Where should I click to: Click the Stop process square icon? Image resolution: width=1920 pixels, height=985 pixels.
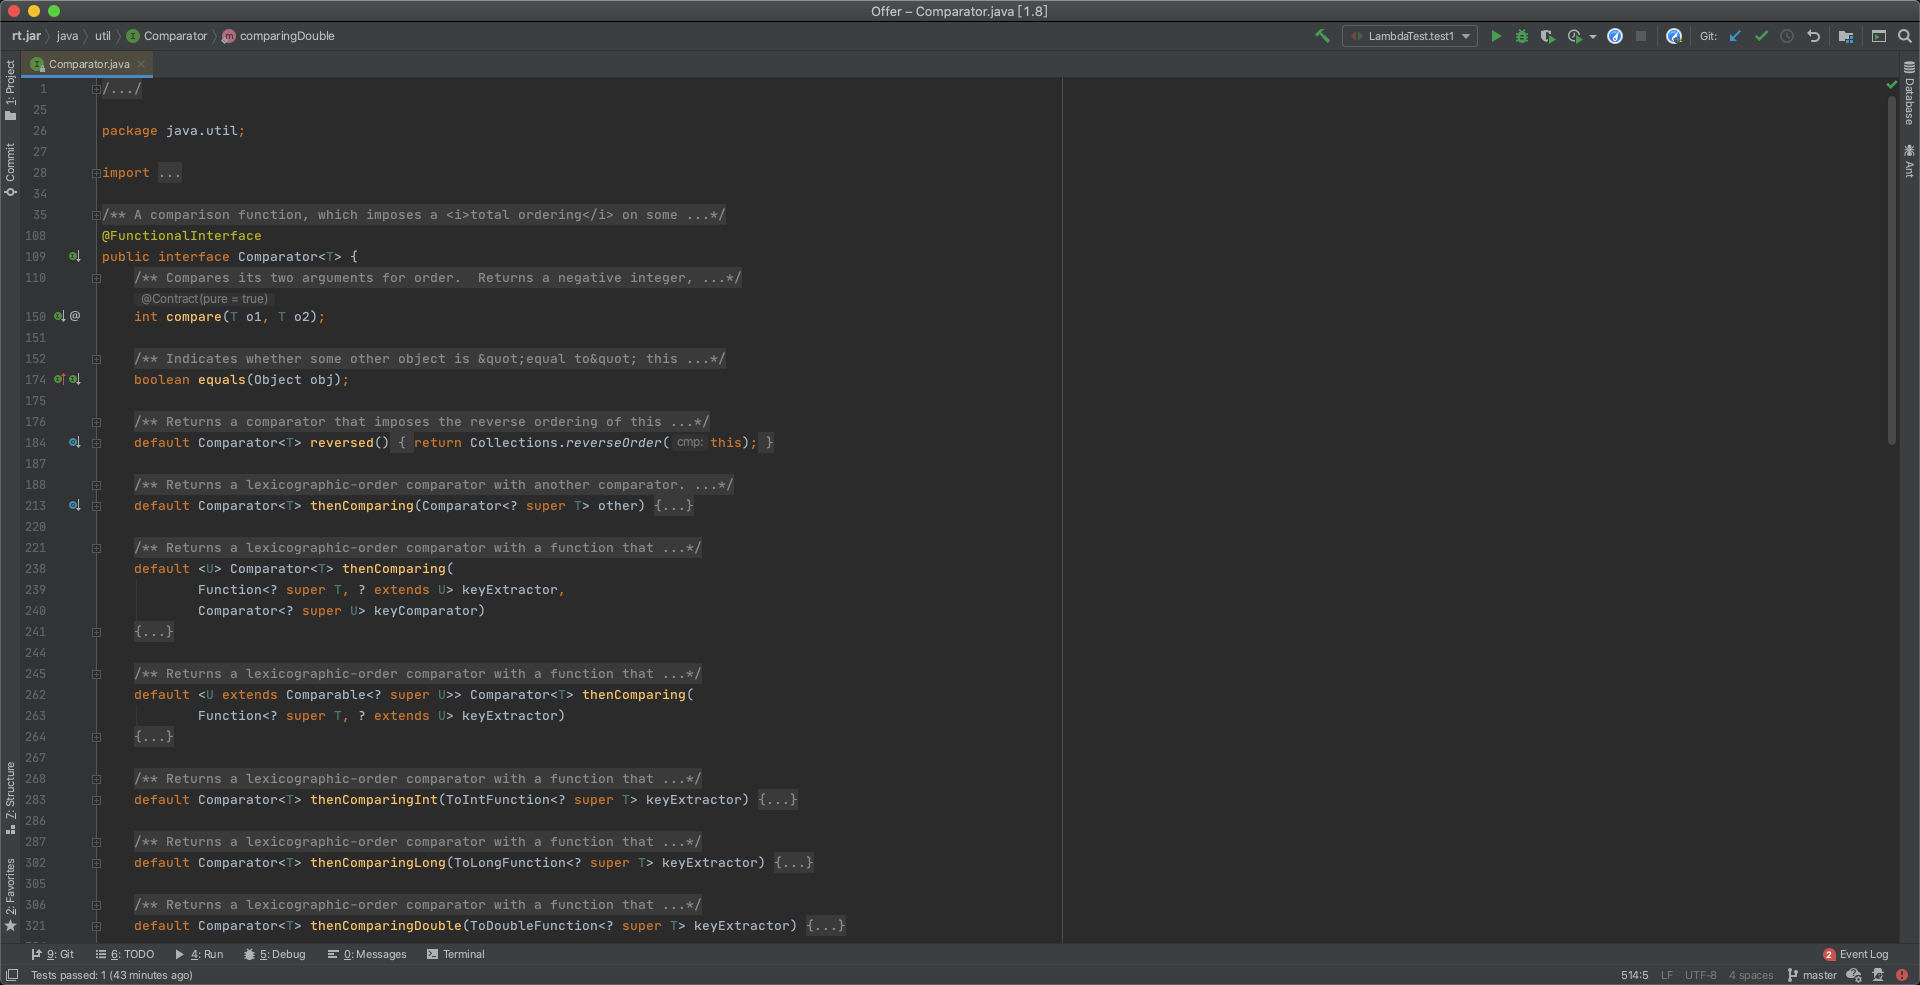click(1641, 36)
